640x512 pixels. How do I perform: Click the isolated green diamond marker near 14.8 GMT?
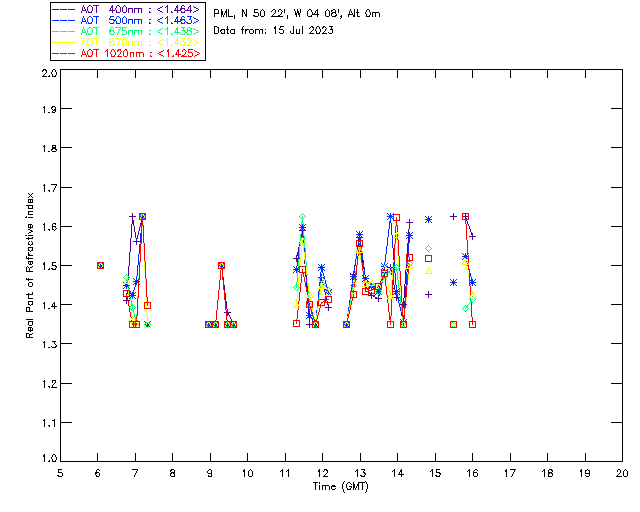tap(428, 248)
